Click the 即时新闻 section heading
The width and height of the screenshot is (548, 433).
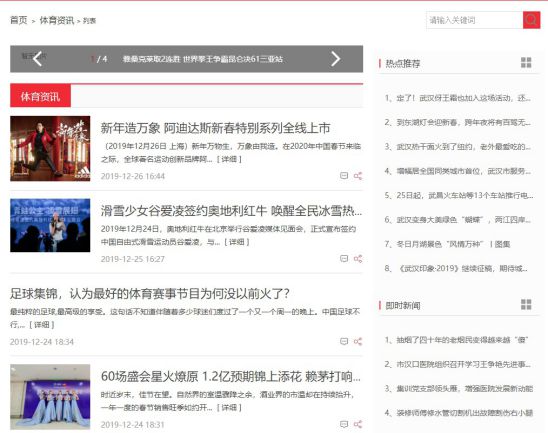pos(403,305)
